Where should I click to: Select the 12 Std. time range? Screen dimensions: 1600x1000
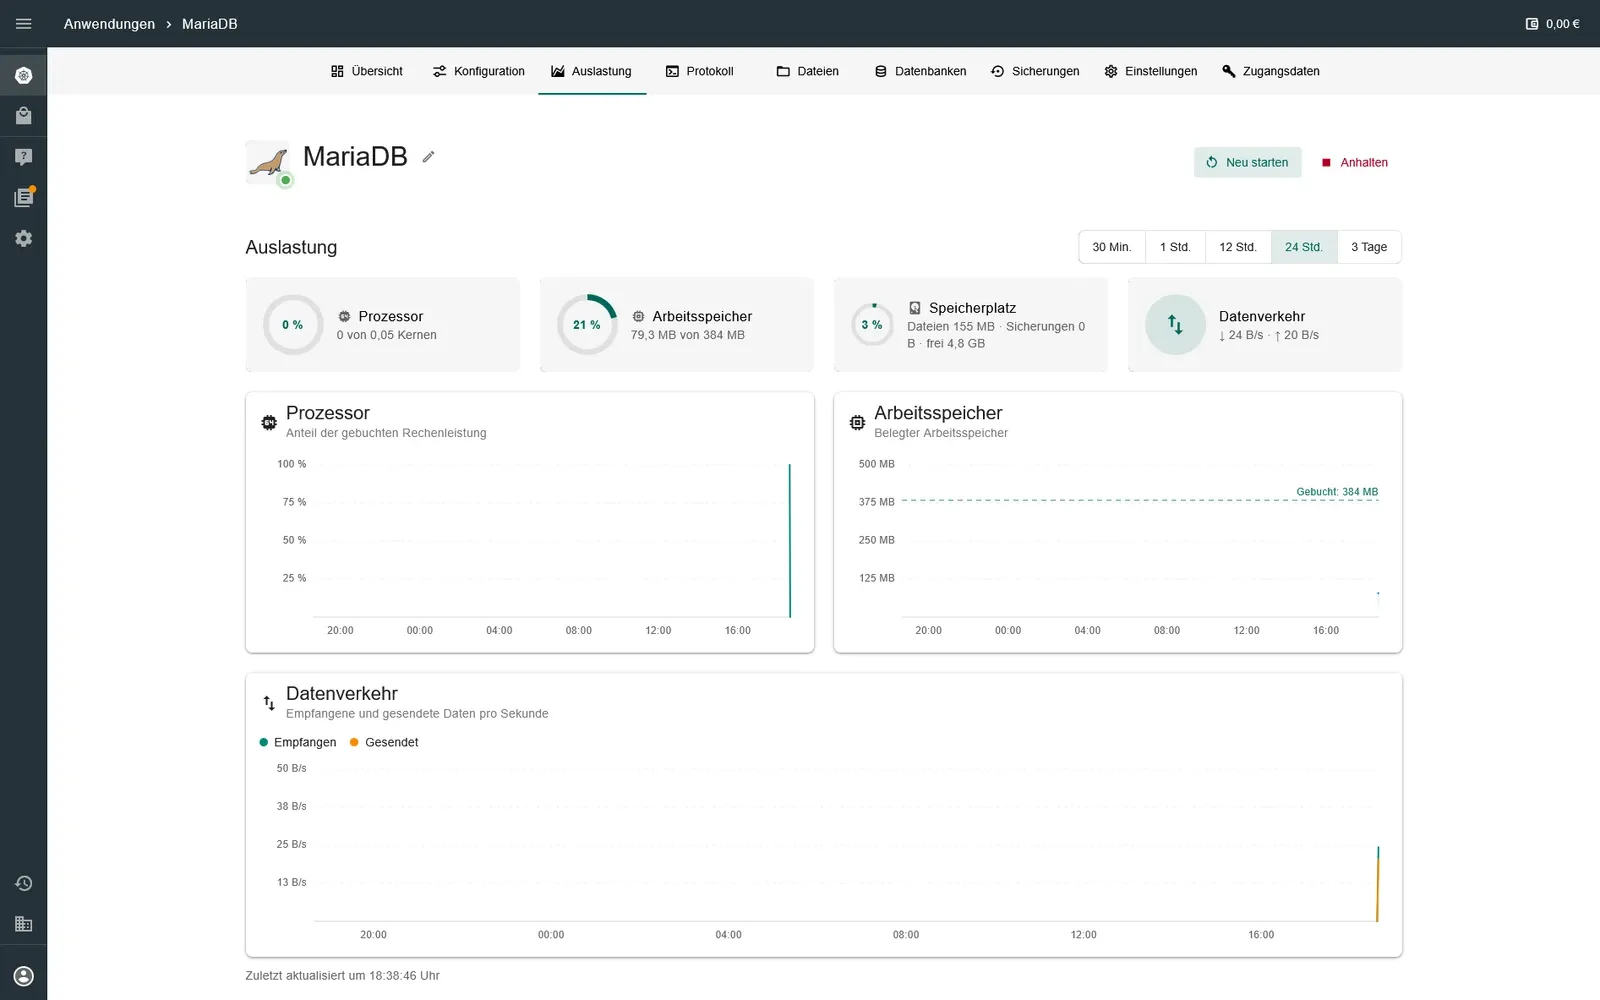click(x=1238, y=247)
